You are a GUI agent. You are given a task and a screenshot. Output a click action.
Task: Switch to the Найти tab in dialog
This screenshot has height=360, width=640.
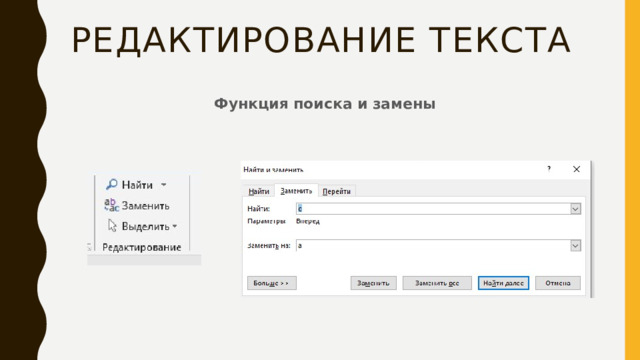click(x=259, y=191)
